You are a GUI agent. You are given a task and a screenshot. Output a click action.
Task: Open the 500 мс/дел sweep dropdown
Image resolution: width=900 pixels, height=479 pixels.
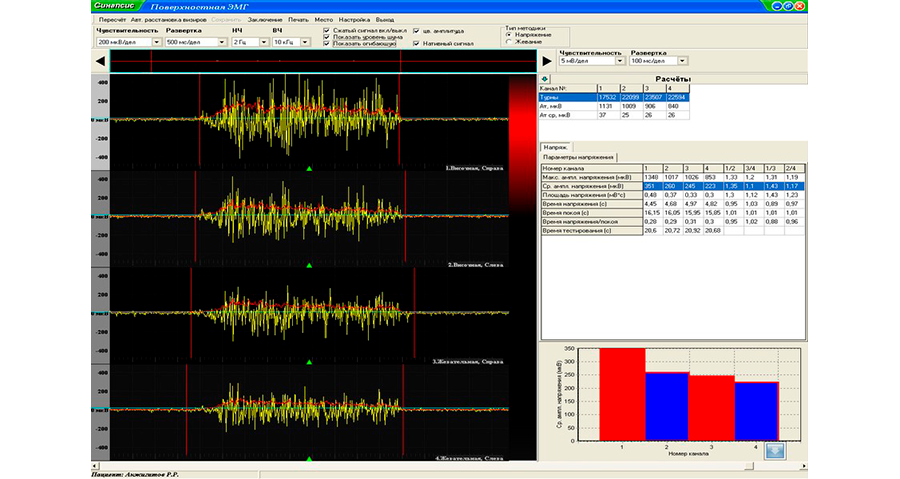point(222,43)
